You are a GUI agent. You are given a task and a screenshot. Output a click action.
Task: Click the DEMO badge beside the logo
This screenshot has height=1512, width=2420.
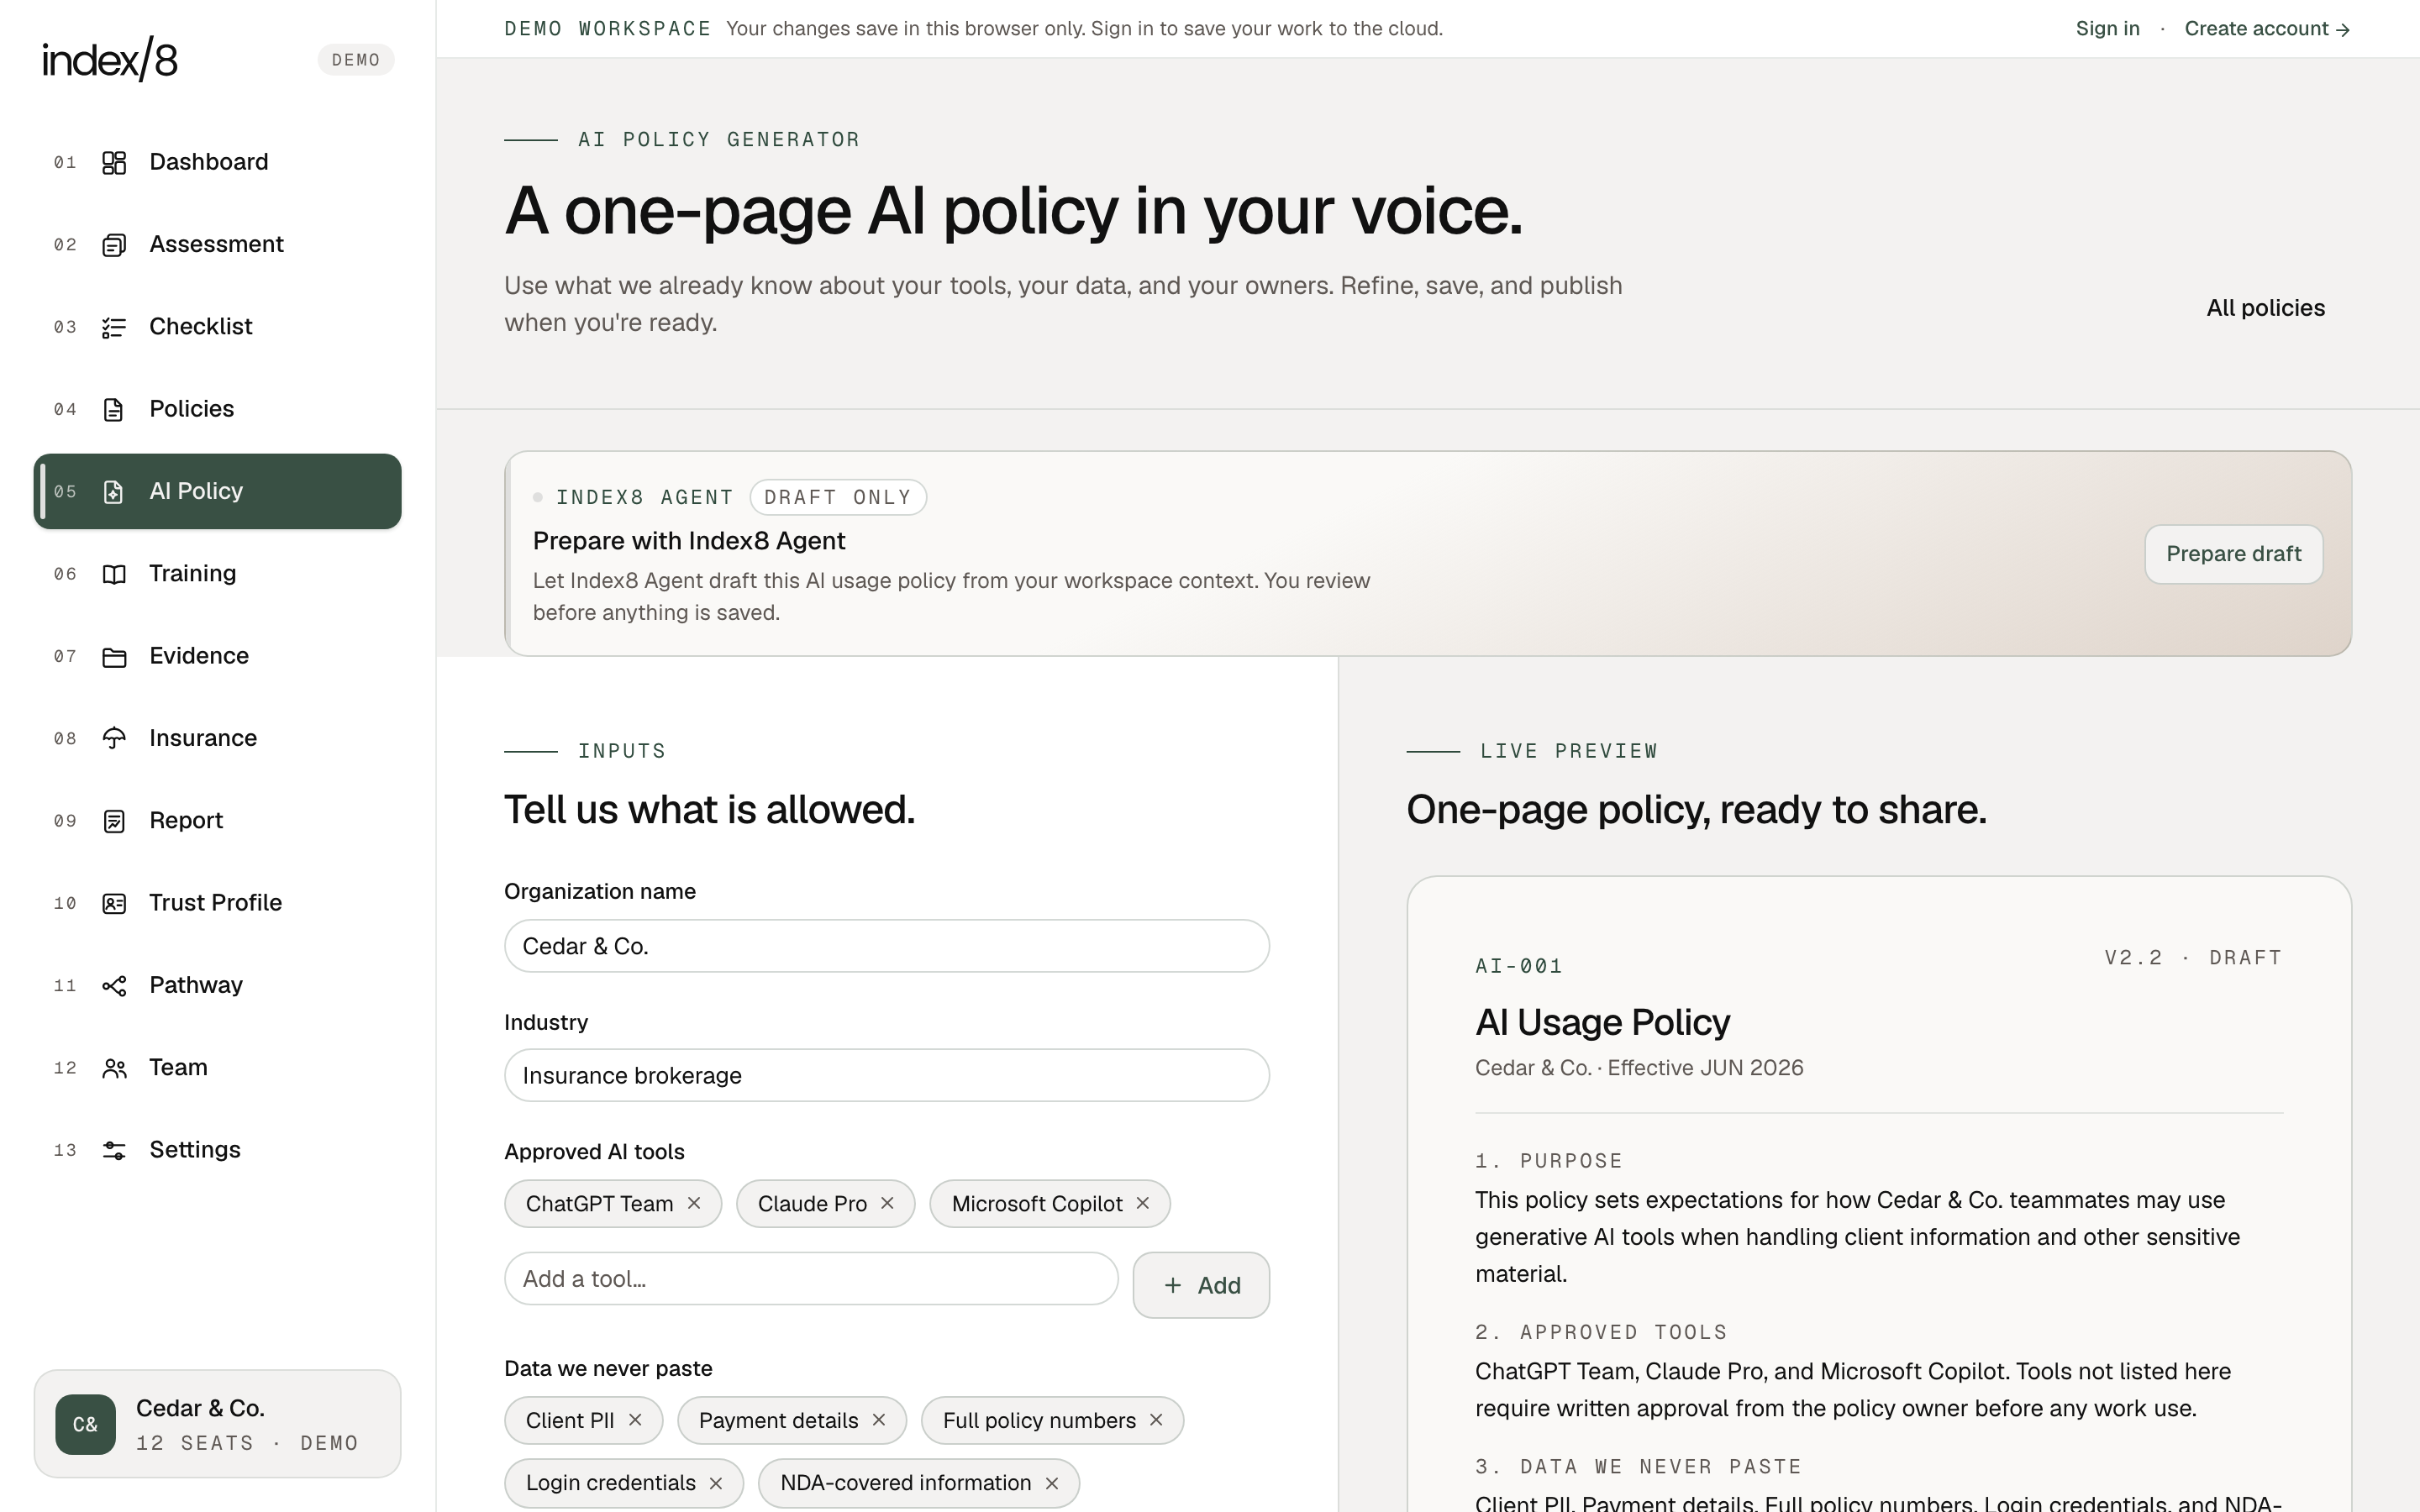(356, 60)
